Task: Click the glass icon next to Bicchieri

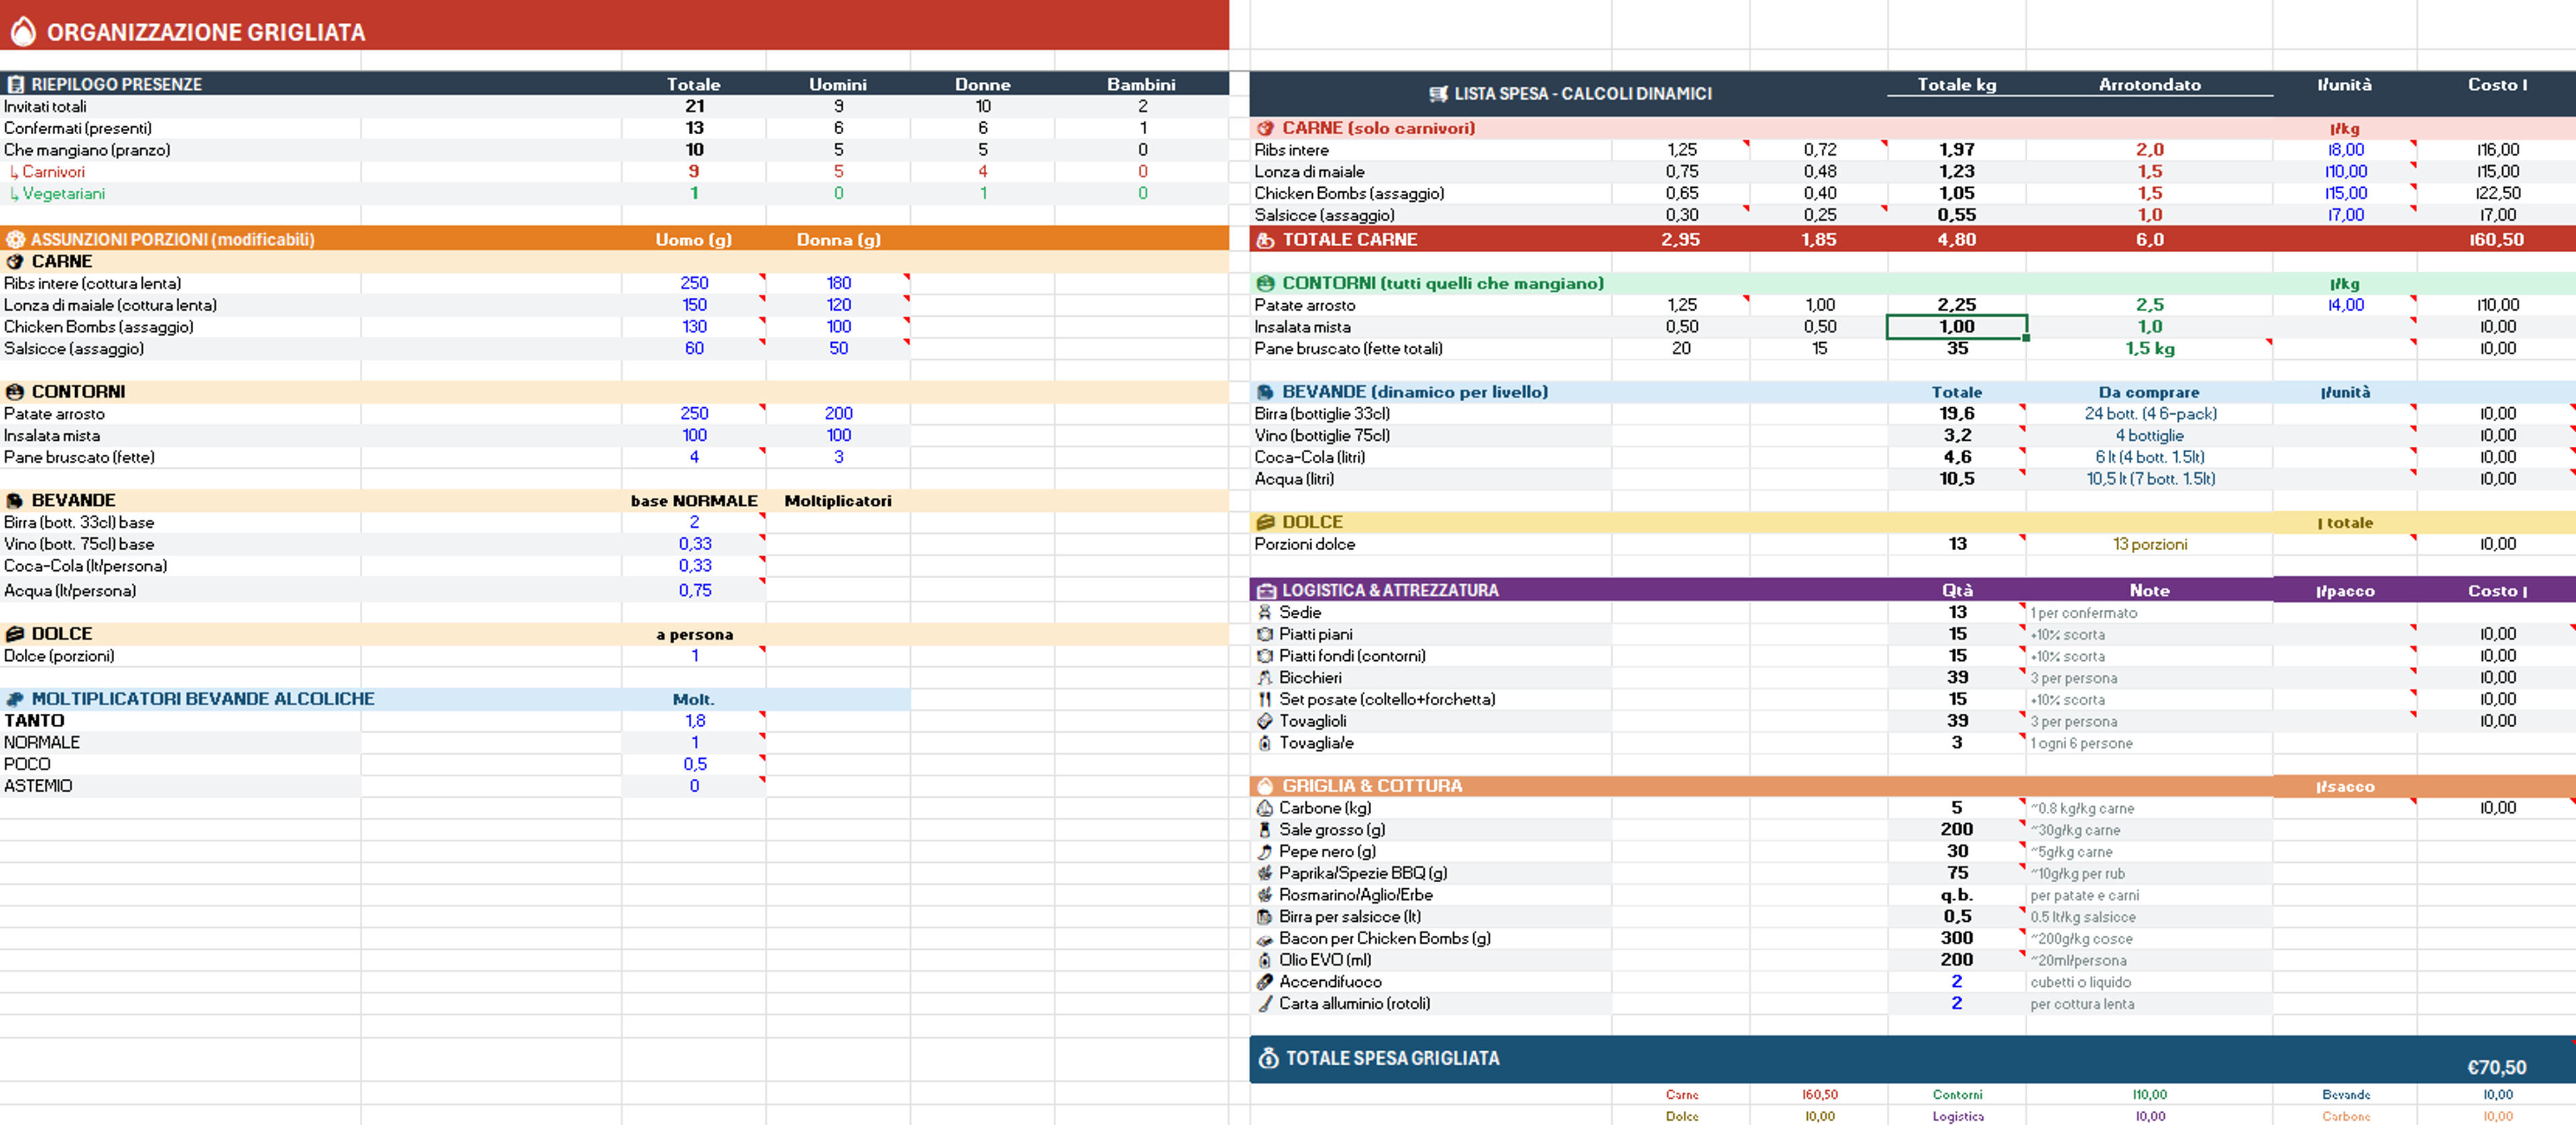Action: coord(1265,677)
